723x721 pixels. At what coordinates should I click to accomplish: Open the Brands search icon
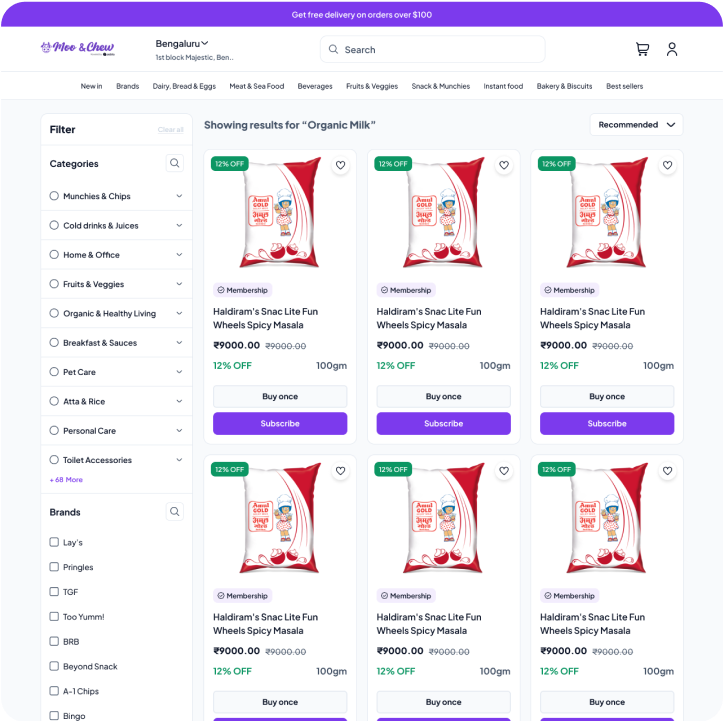pyautogui.click(x=175, y=512)
